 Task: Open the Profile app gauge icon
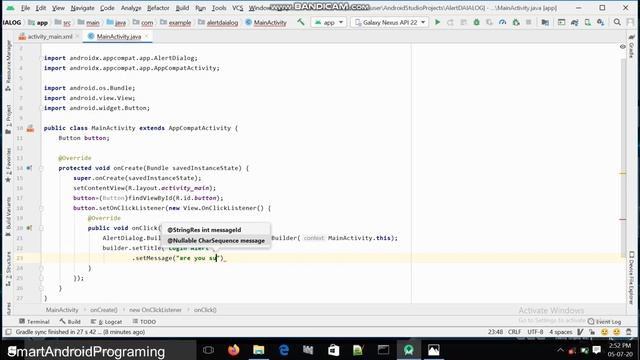(x=502, y=22)
